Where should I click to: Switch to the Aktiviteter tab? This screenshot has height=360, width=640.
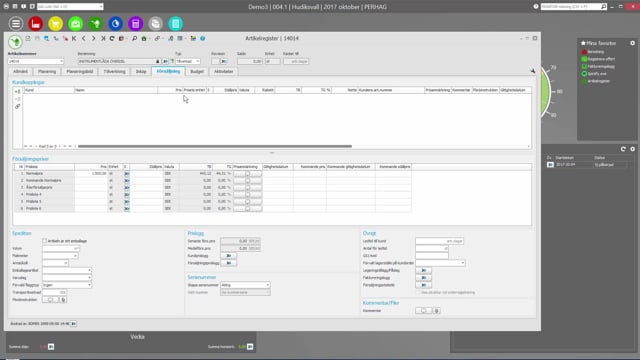pos(224,71)
